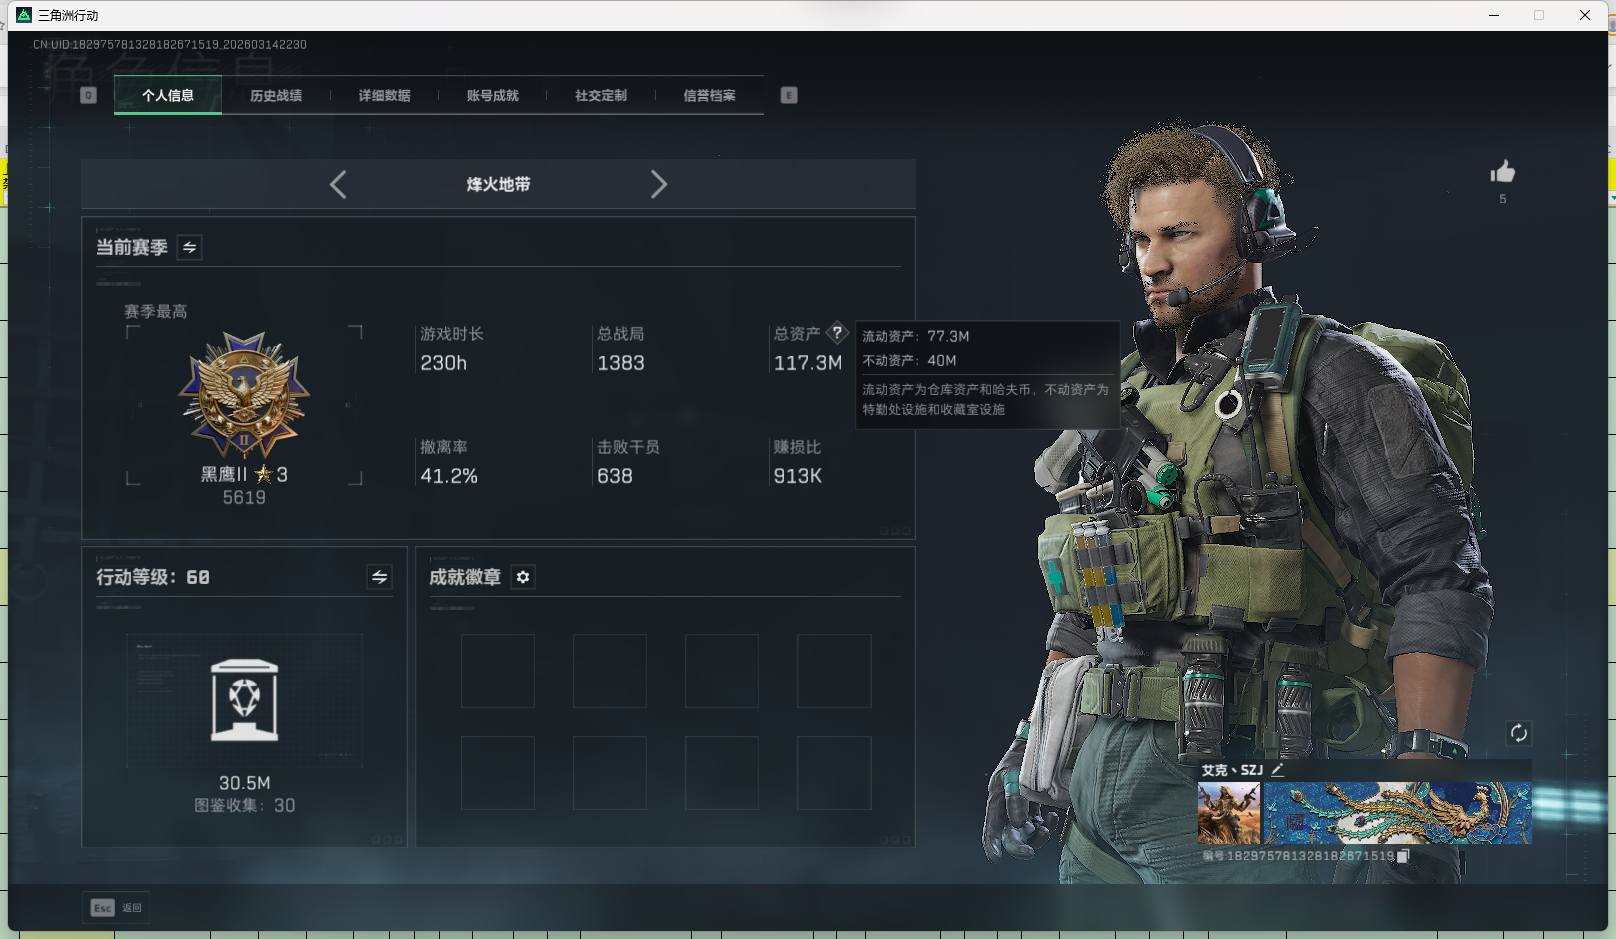The height and width of the screenshot is (939, 1616).
Task: Select the first empty achievement badge slot
Action: (497, 671)
